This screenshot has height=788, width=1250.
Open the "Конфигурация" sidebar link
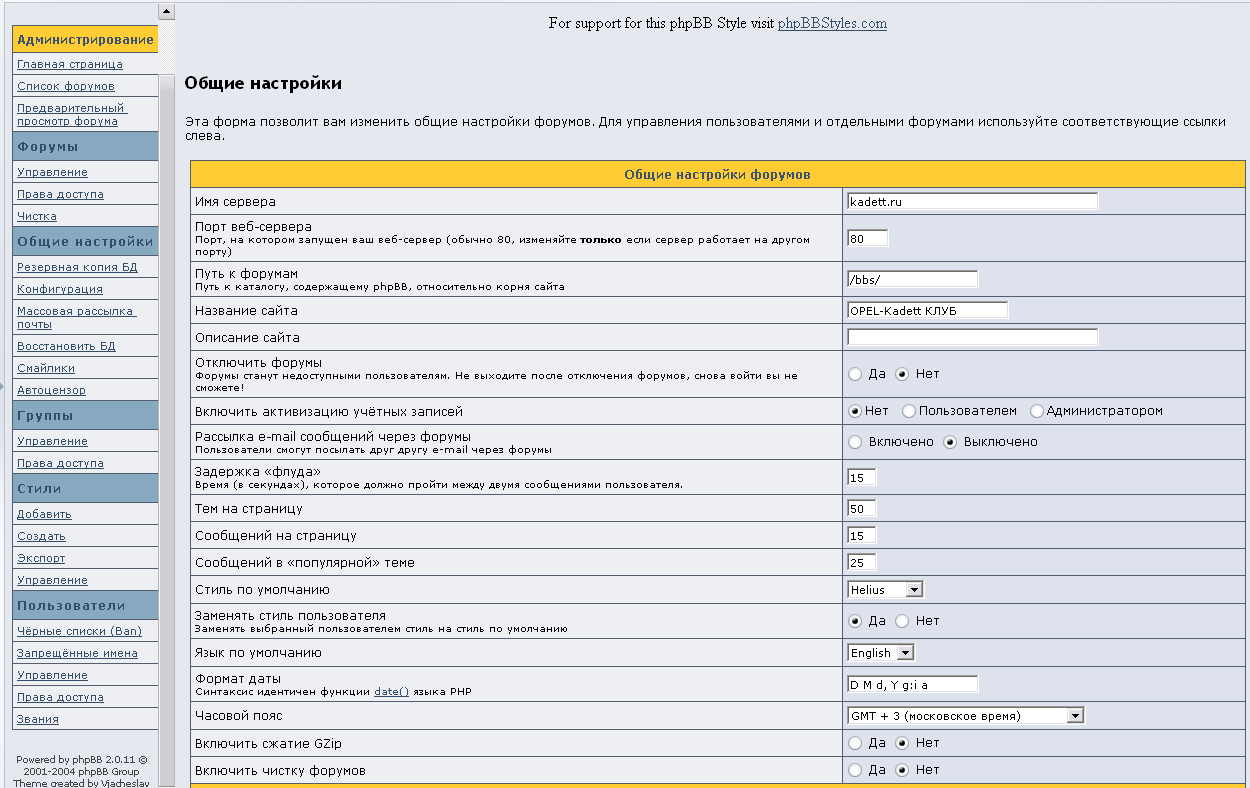pos(60,289)
